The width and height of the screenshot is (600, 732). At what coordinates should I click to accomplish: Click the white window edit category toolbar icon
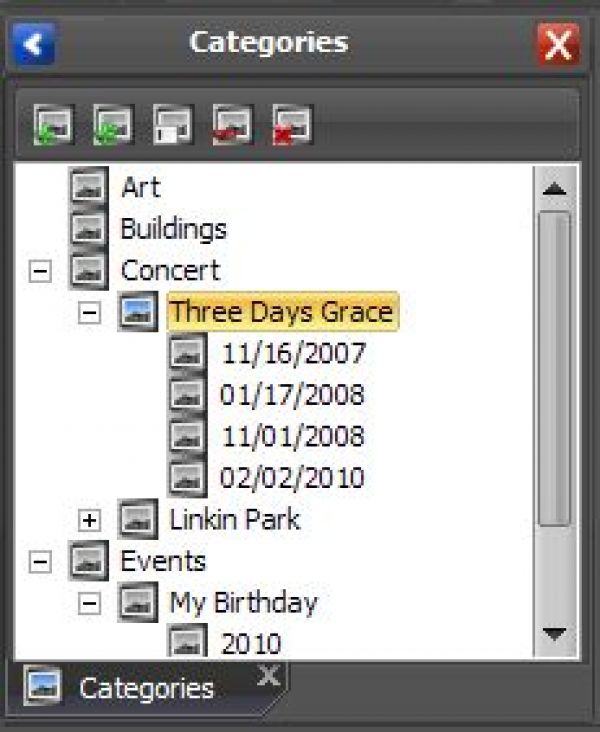[173, 126]
